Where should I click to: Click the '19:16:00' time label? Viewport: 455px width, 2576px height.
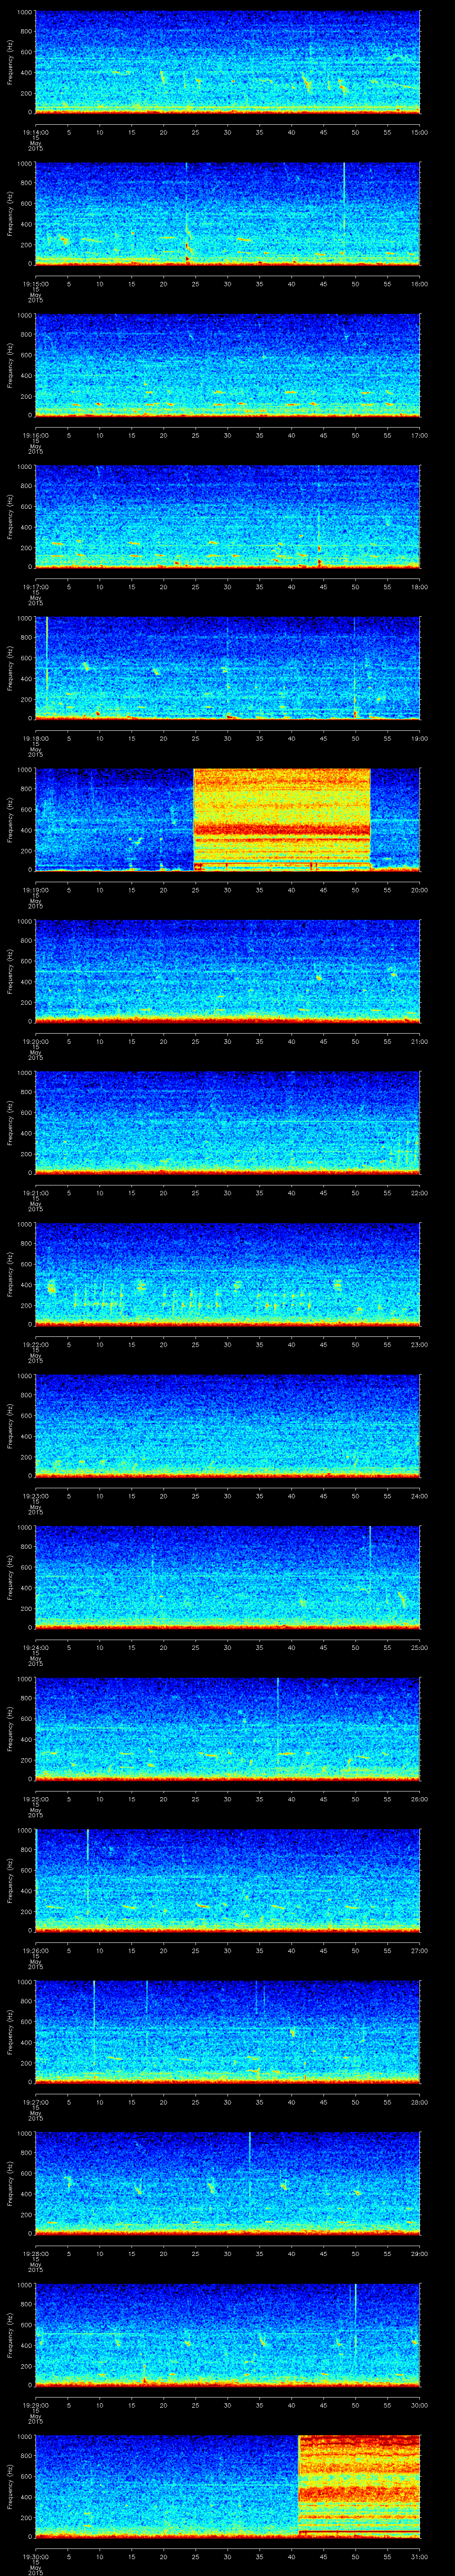[x=35, y=435]
